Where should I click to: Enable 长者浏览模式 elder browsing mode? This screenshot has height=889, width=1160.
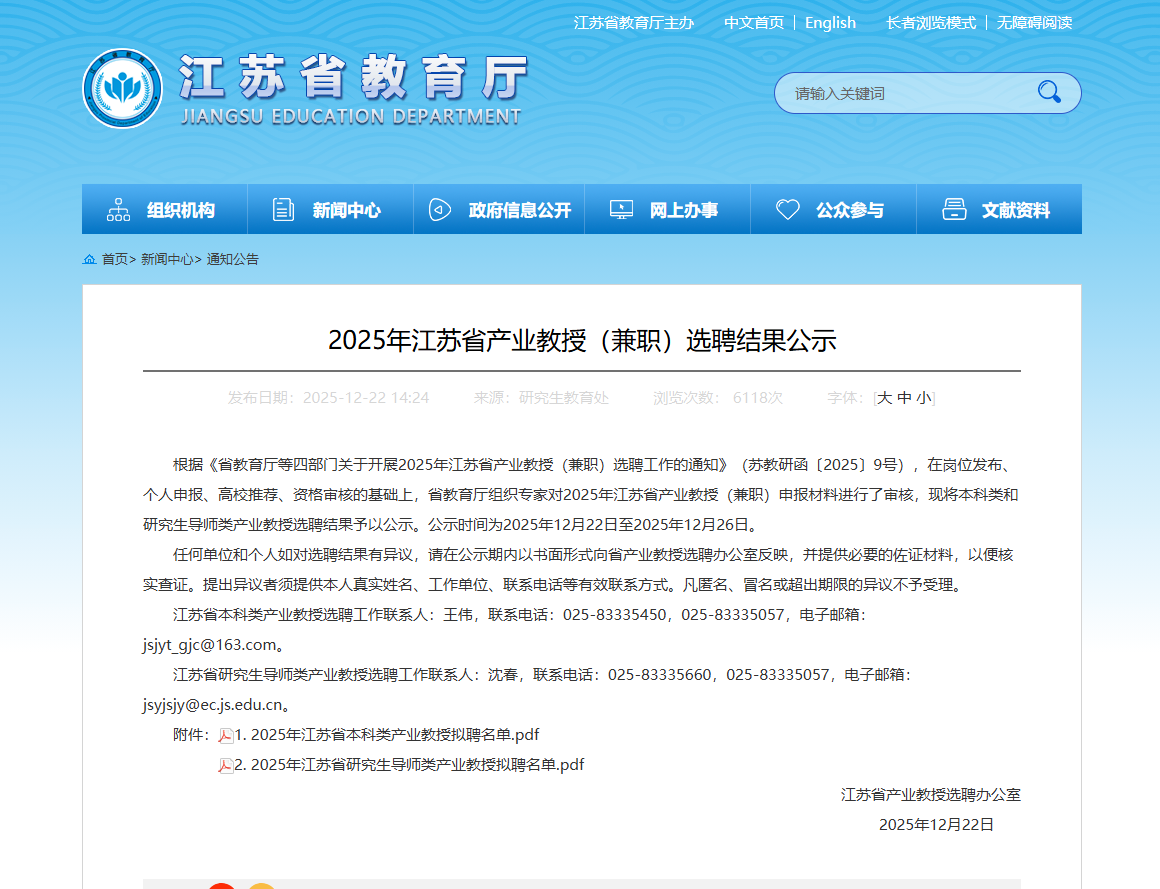(x=930, y=22)
